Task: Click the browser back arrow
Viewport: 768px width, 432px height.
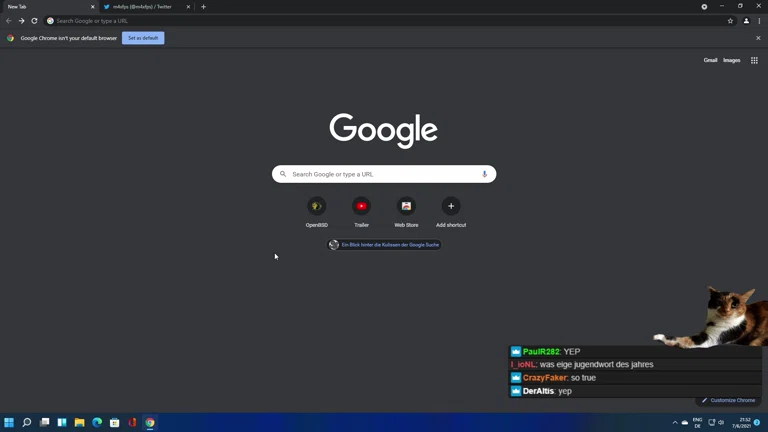Action: coord(8,21)
